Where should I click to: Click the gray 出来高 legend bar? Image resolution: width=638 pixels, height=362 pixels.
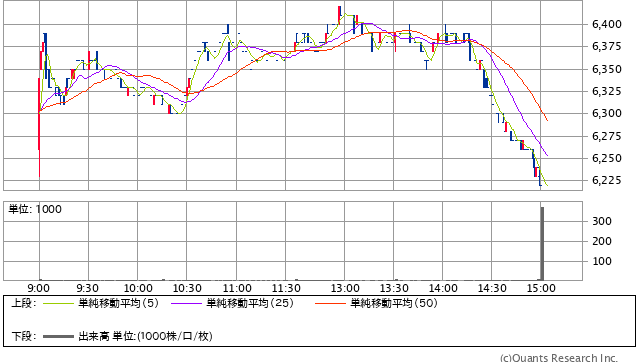58,336
